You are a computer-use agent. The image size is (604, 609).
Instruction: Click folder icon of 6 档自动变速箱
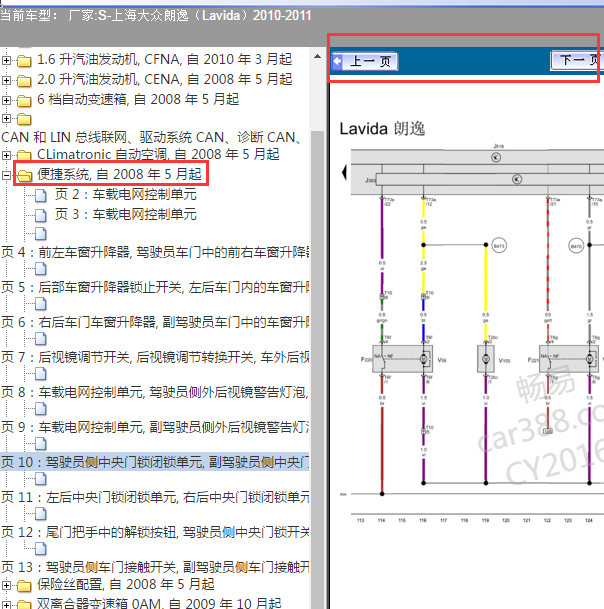point(24,100)
